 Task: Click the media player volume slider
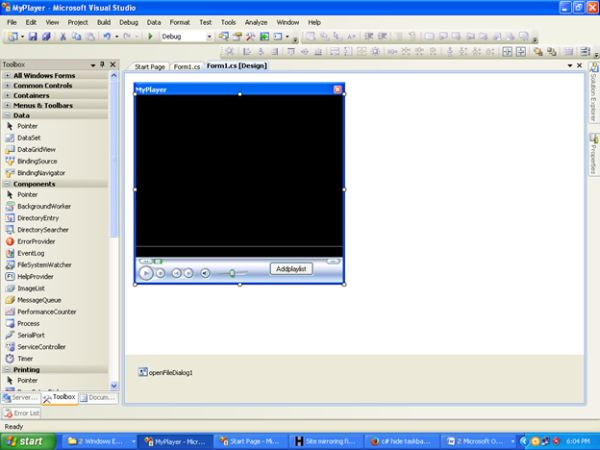(x=232, y=273)
